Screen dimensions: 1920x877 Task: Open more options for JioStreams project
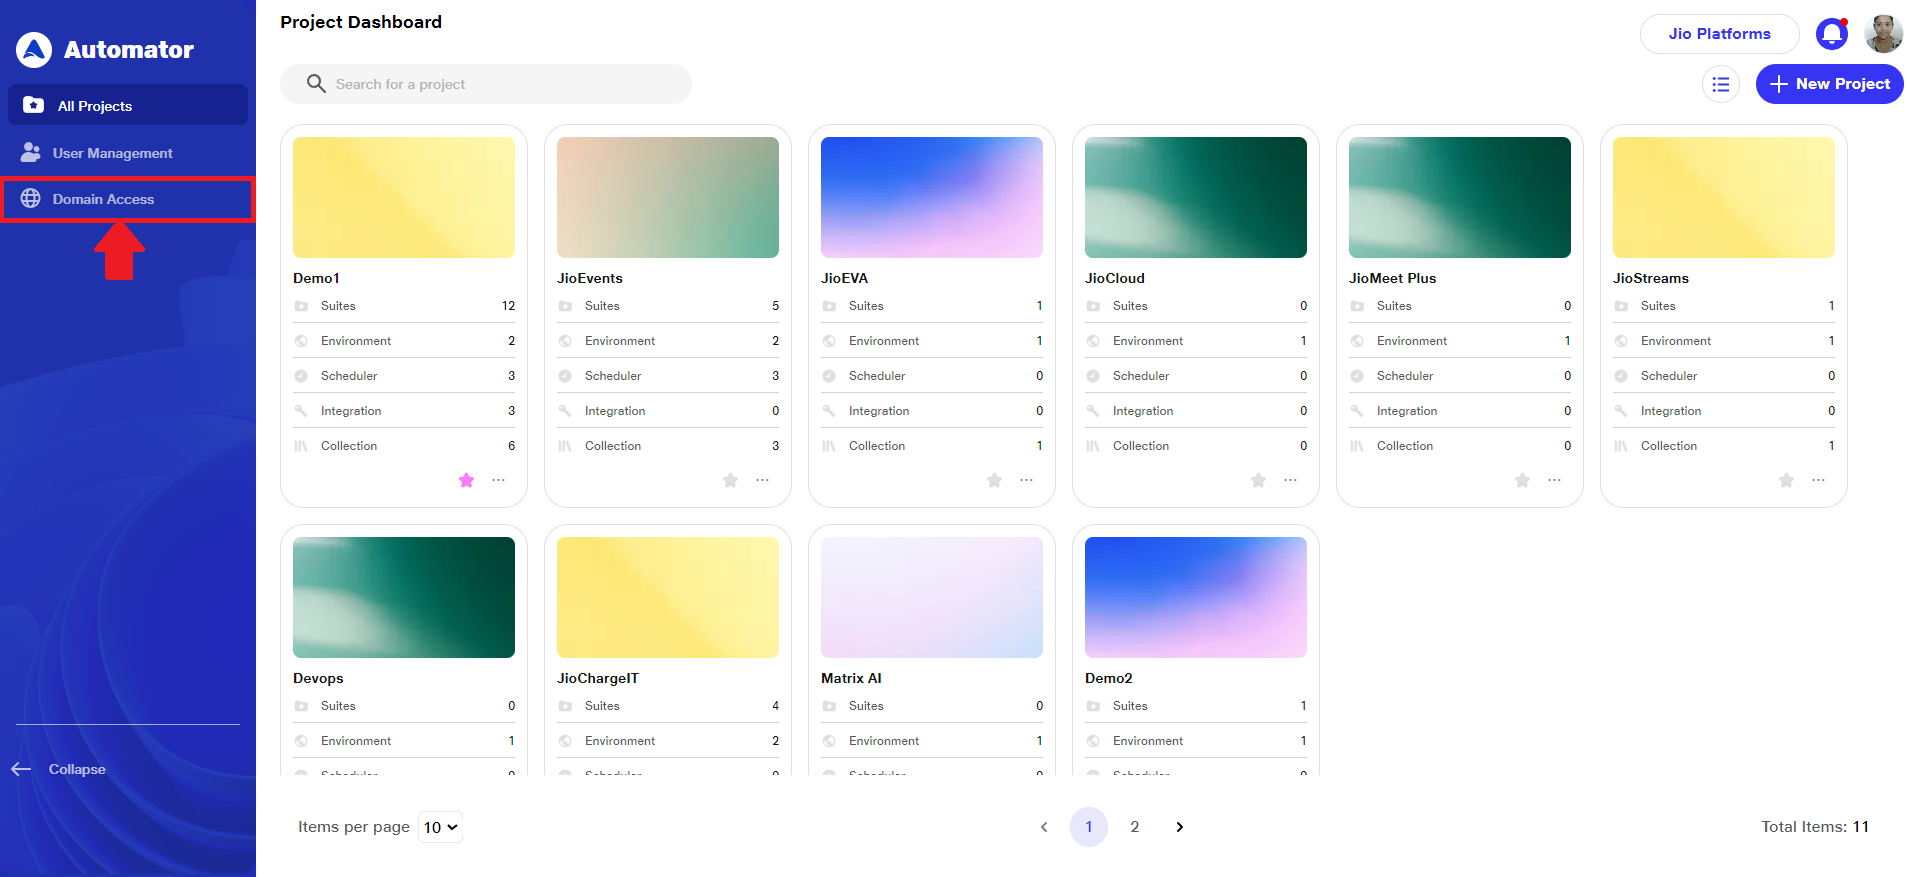1818,481
